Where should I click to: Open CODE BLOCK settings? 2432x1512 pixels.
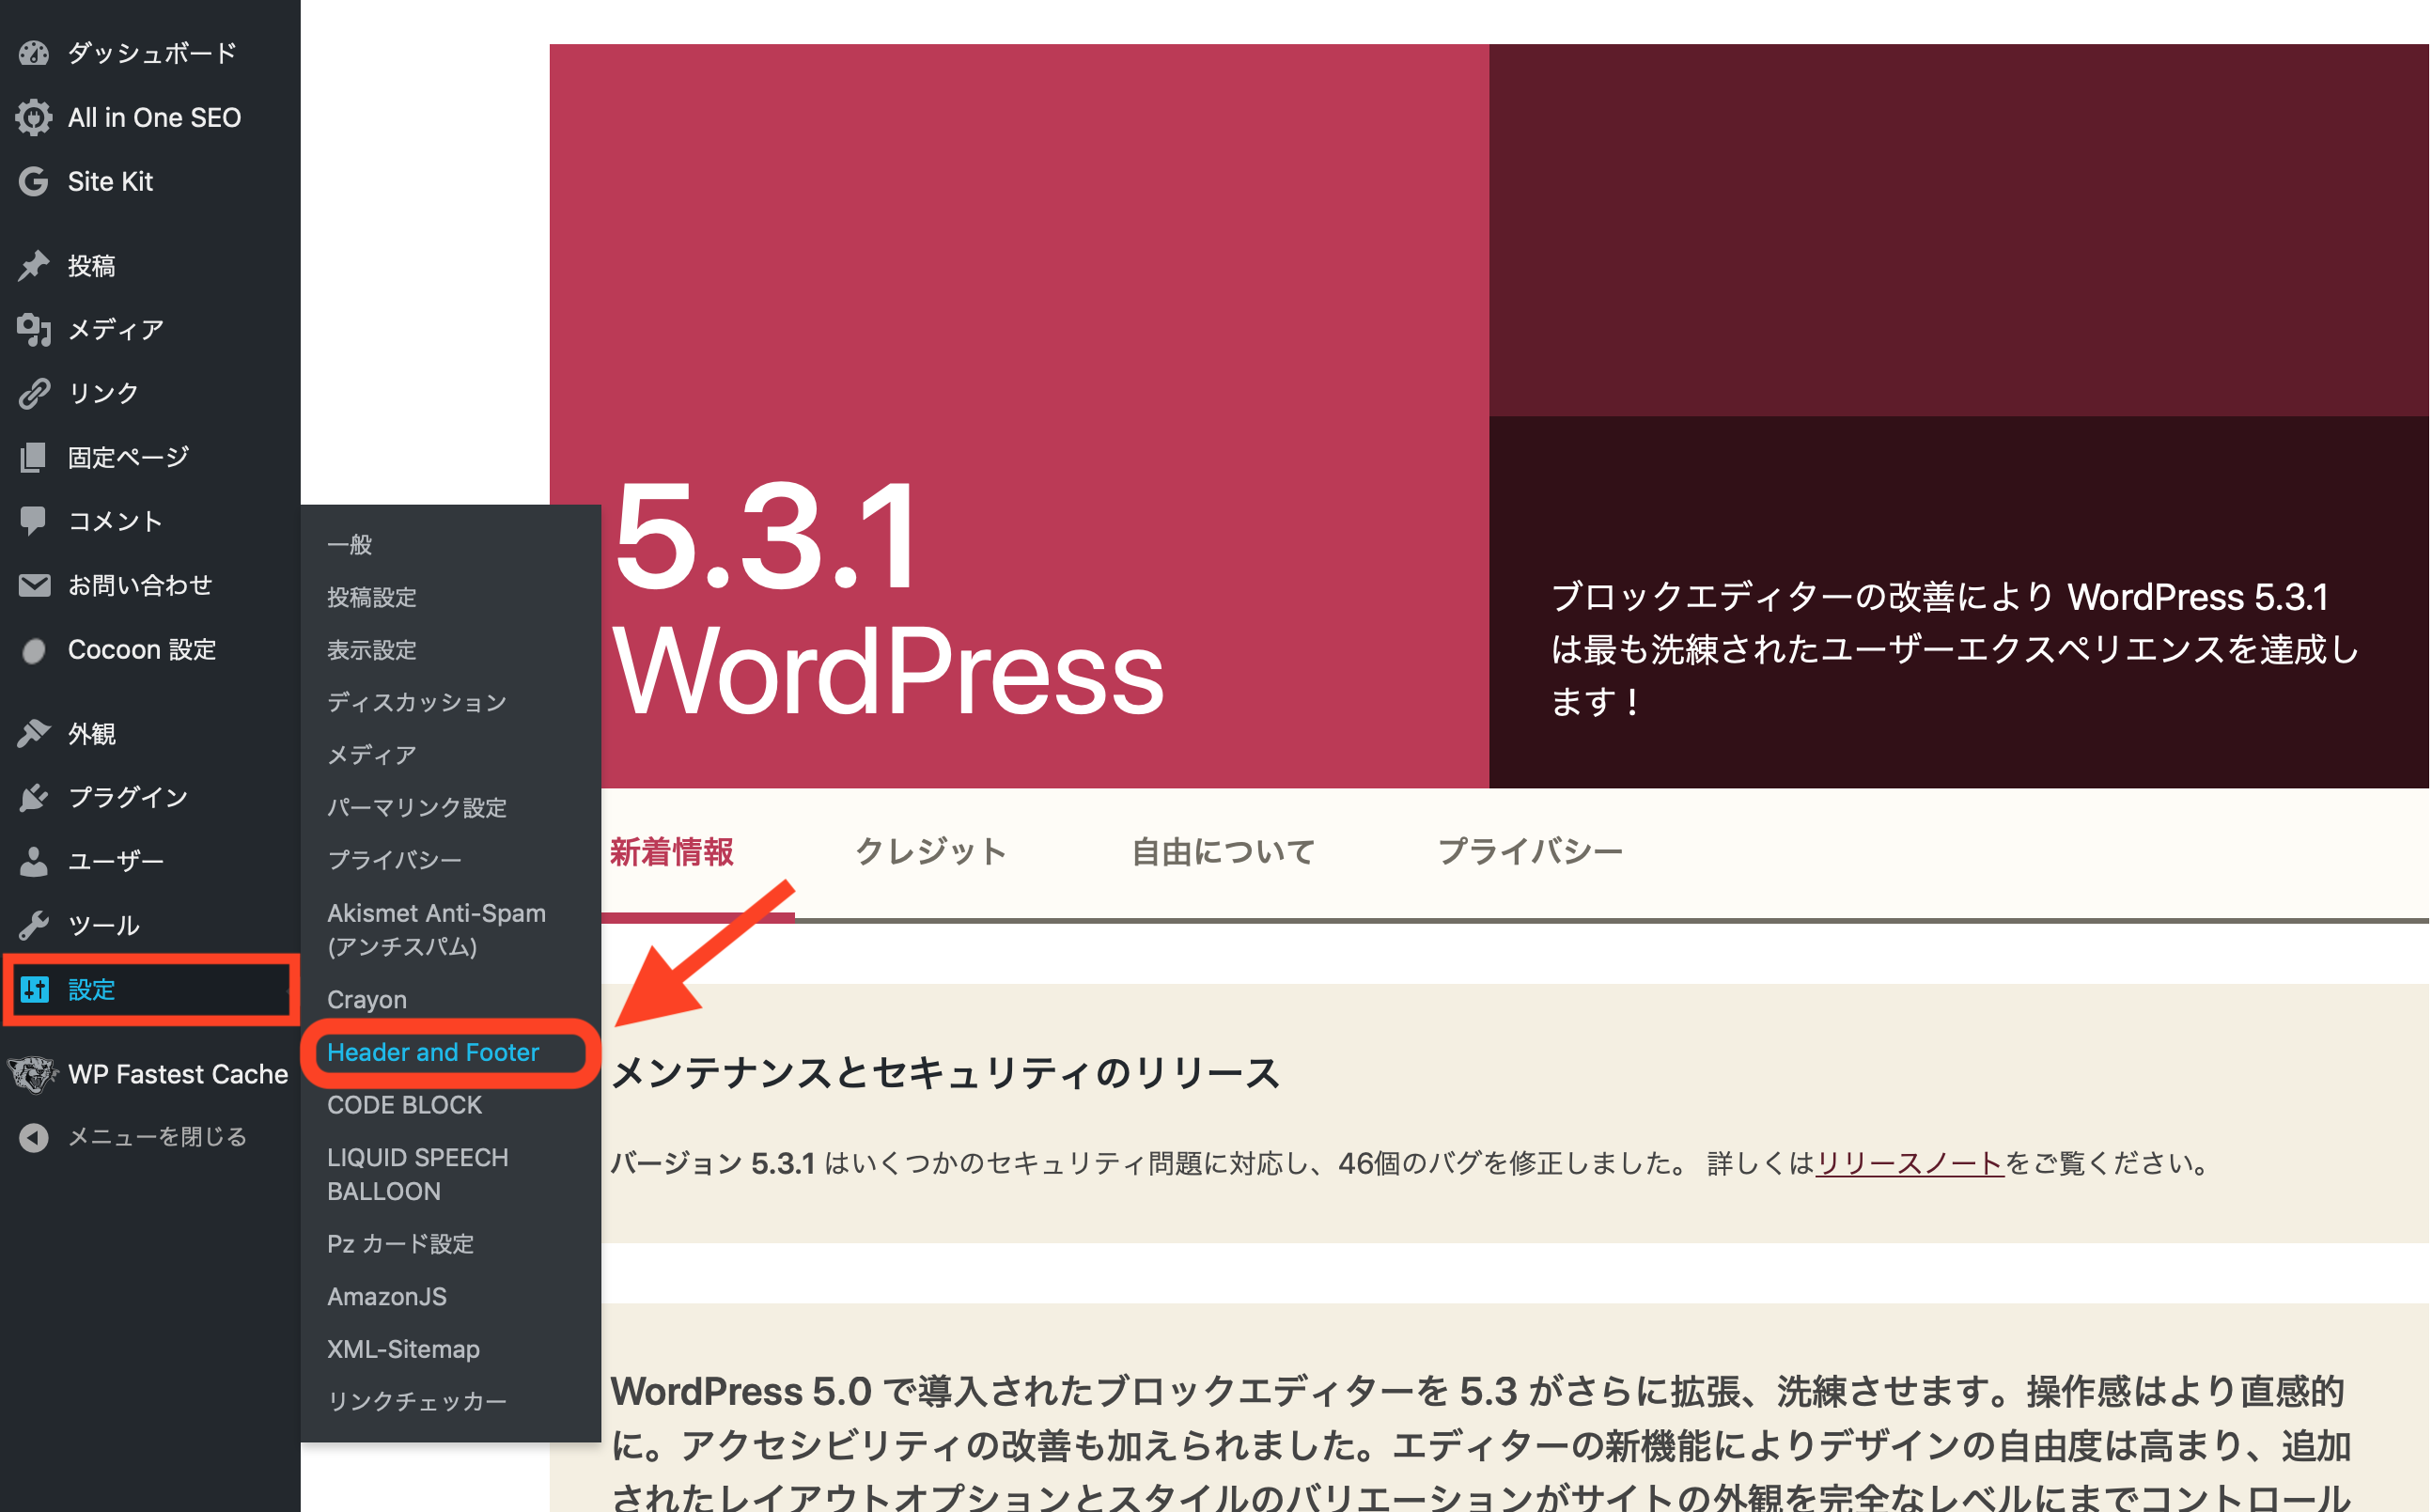(405, 1105)
